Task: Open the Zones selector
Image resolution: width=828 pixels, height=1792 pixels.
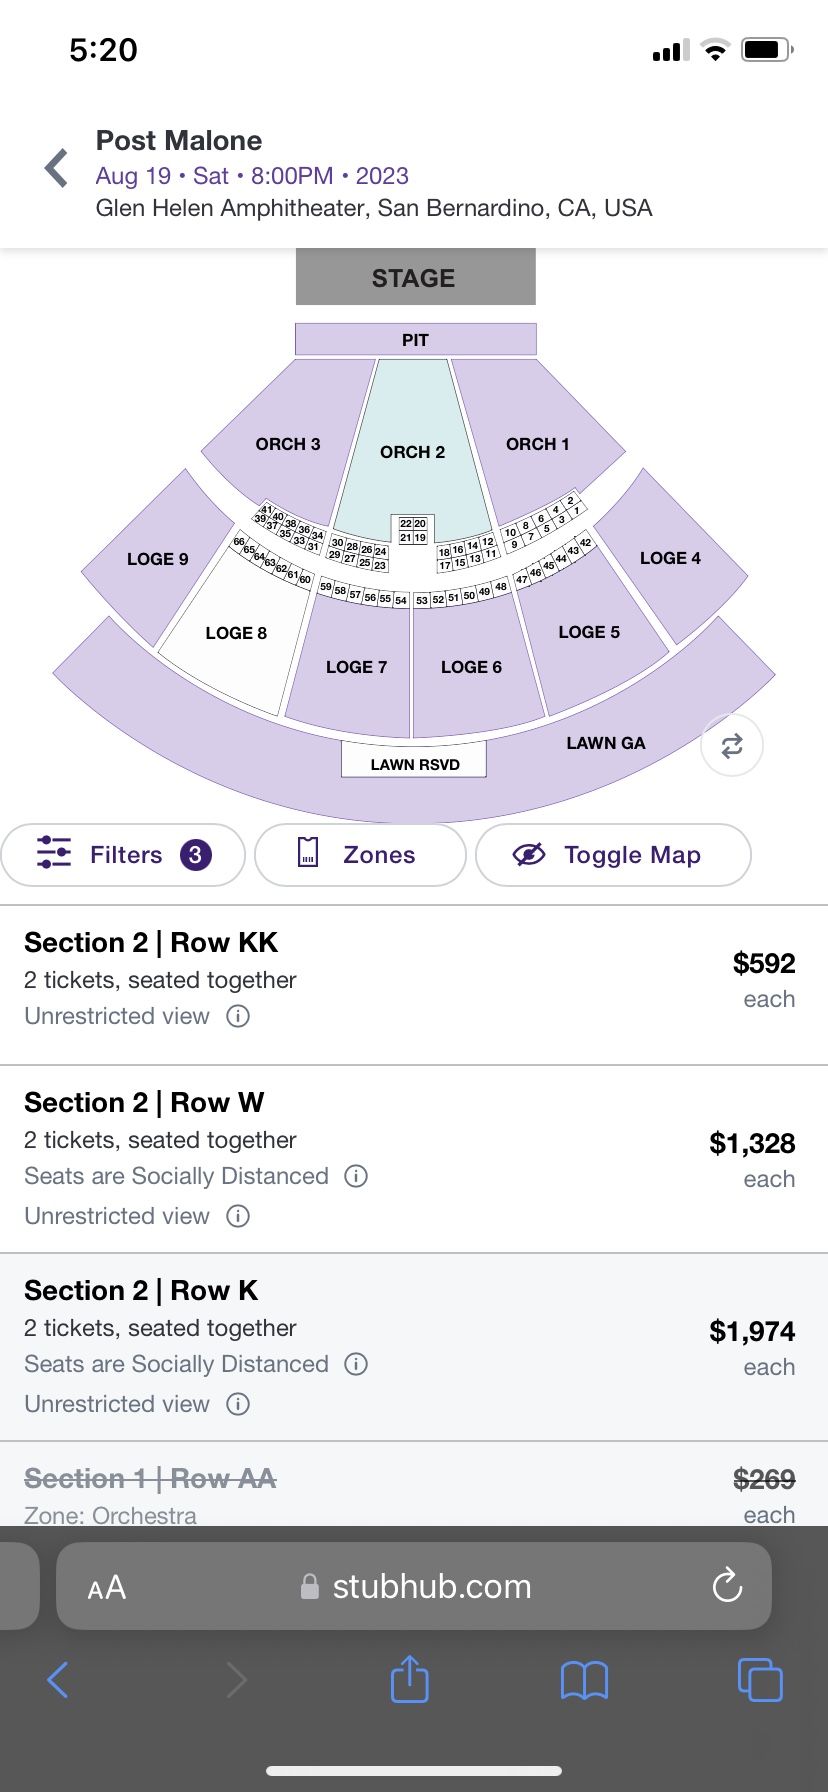Action: point(360,855)
